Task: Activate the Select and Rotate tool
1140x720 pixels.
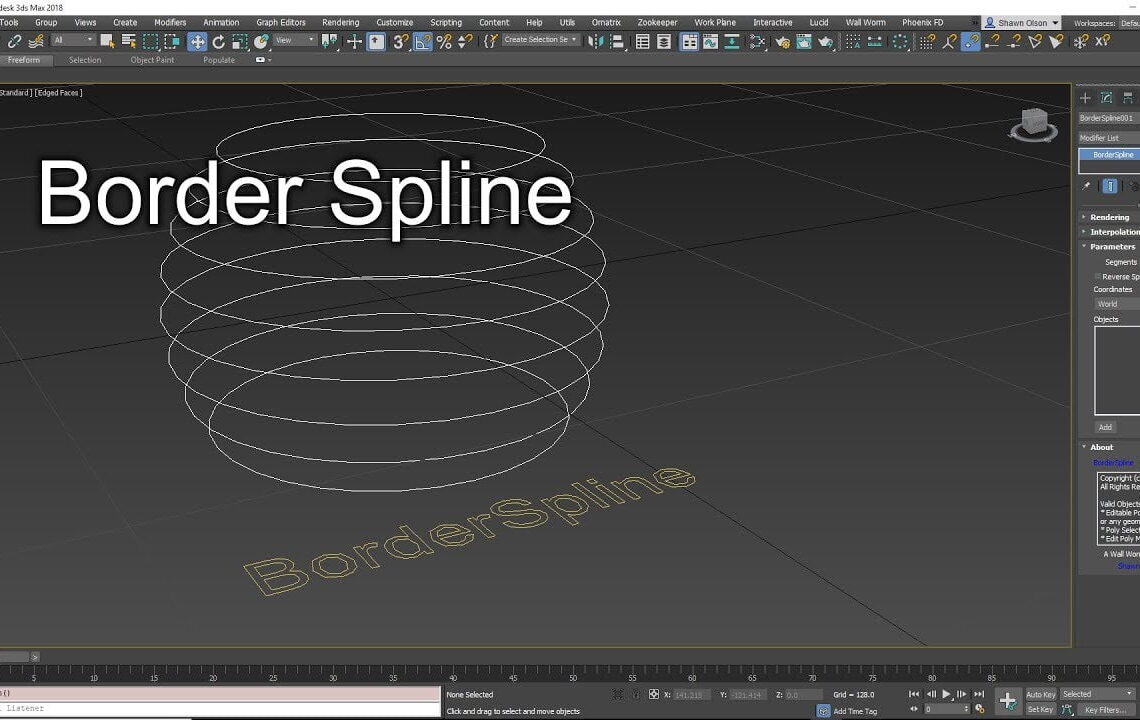Action: tap(219, 42)
